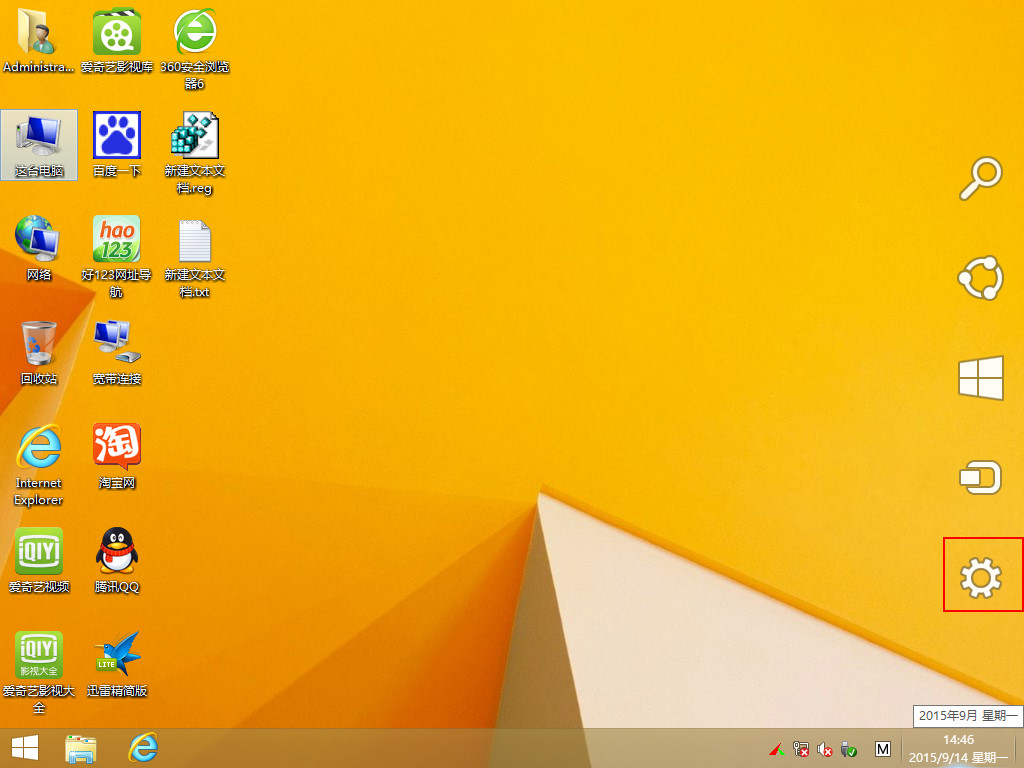Select the 腾讯QQ penguin icon

[x=117, y=560]
